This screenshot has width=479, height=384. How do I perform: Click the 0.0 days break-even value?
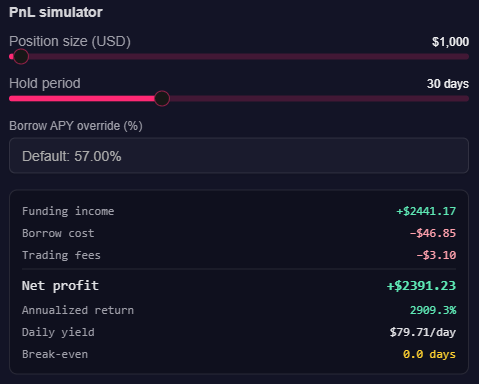tap(429, 354)
